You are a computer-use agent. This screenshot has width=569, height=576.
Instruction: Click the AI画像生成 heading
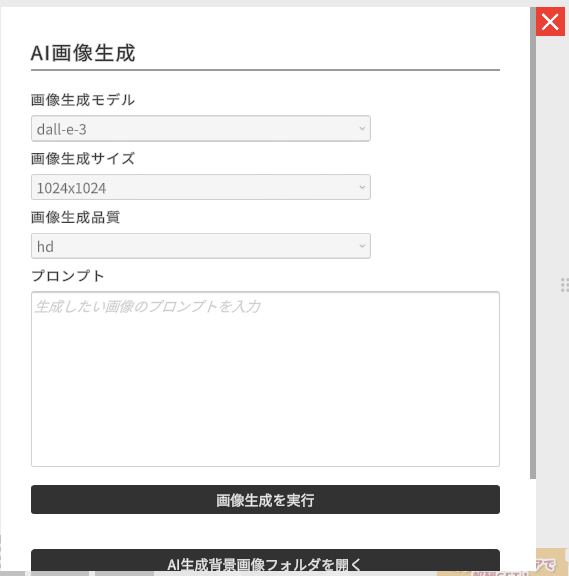pos(83,53)
